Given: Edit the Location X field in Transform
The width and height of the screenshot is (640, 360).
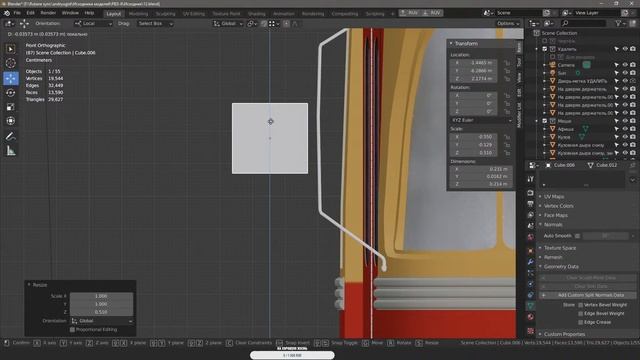Looking at the screenshot, I should pos(473,63).
